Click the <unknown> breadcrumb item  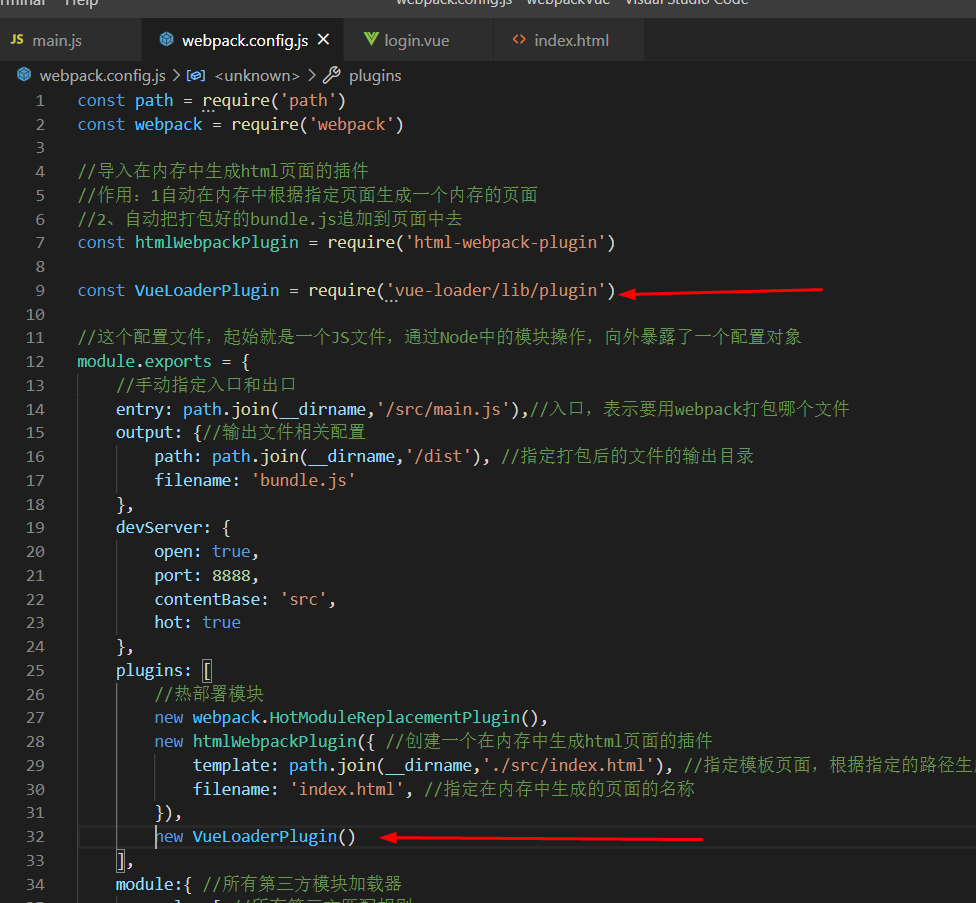pos(256,74)
